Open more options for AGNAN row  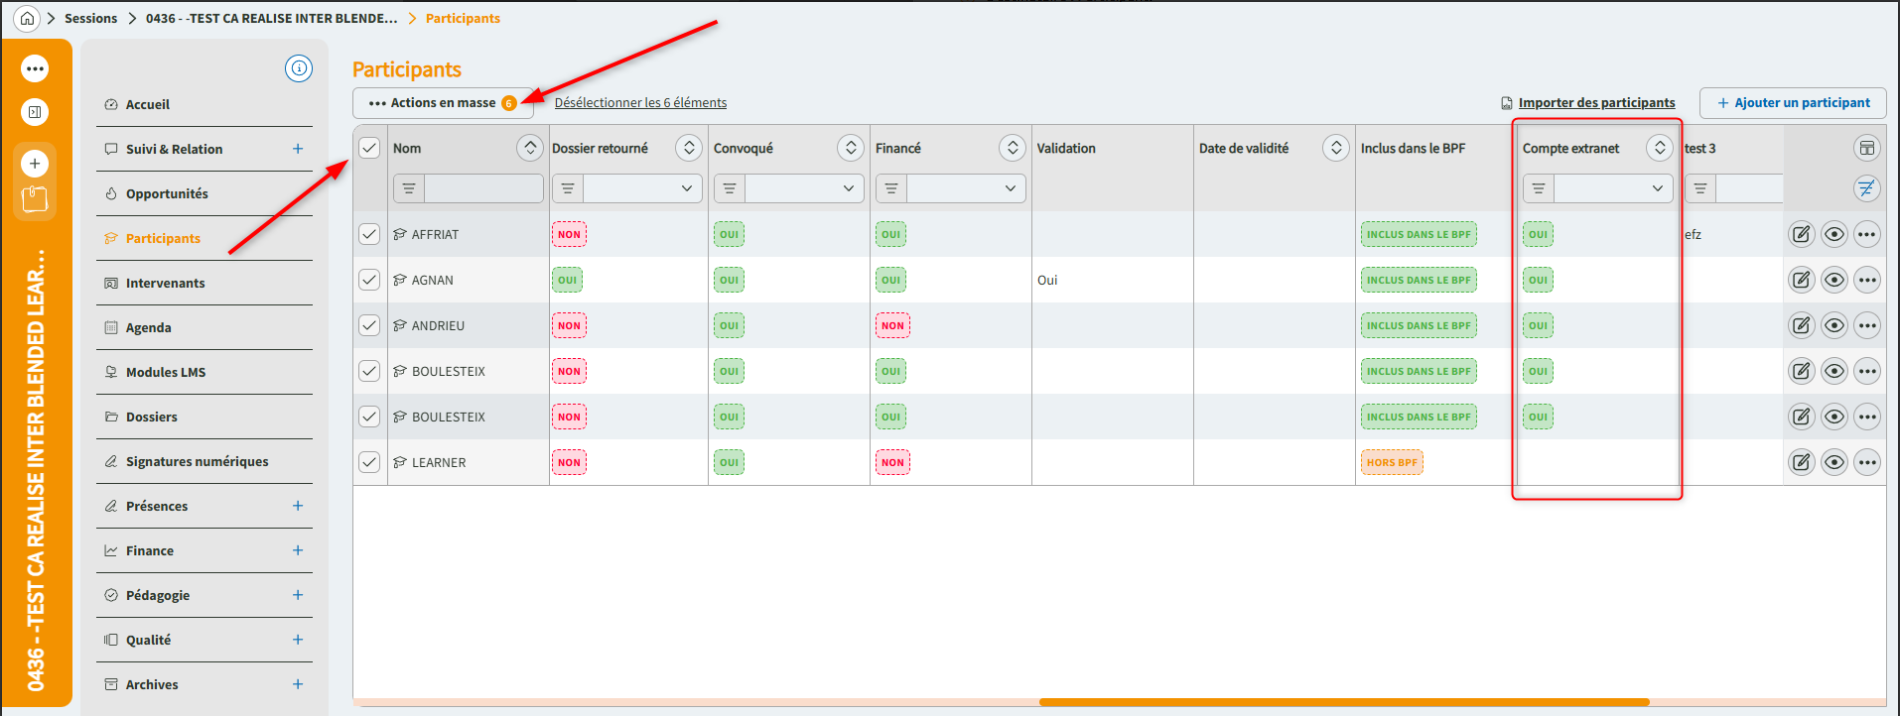pos(1867,280)
